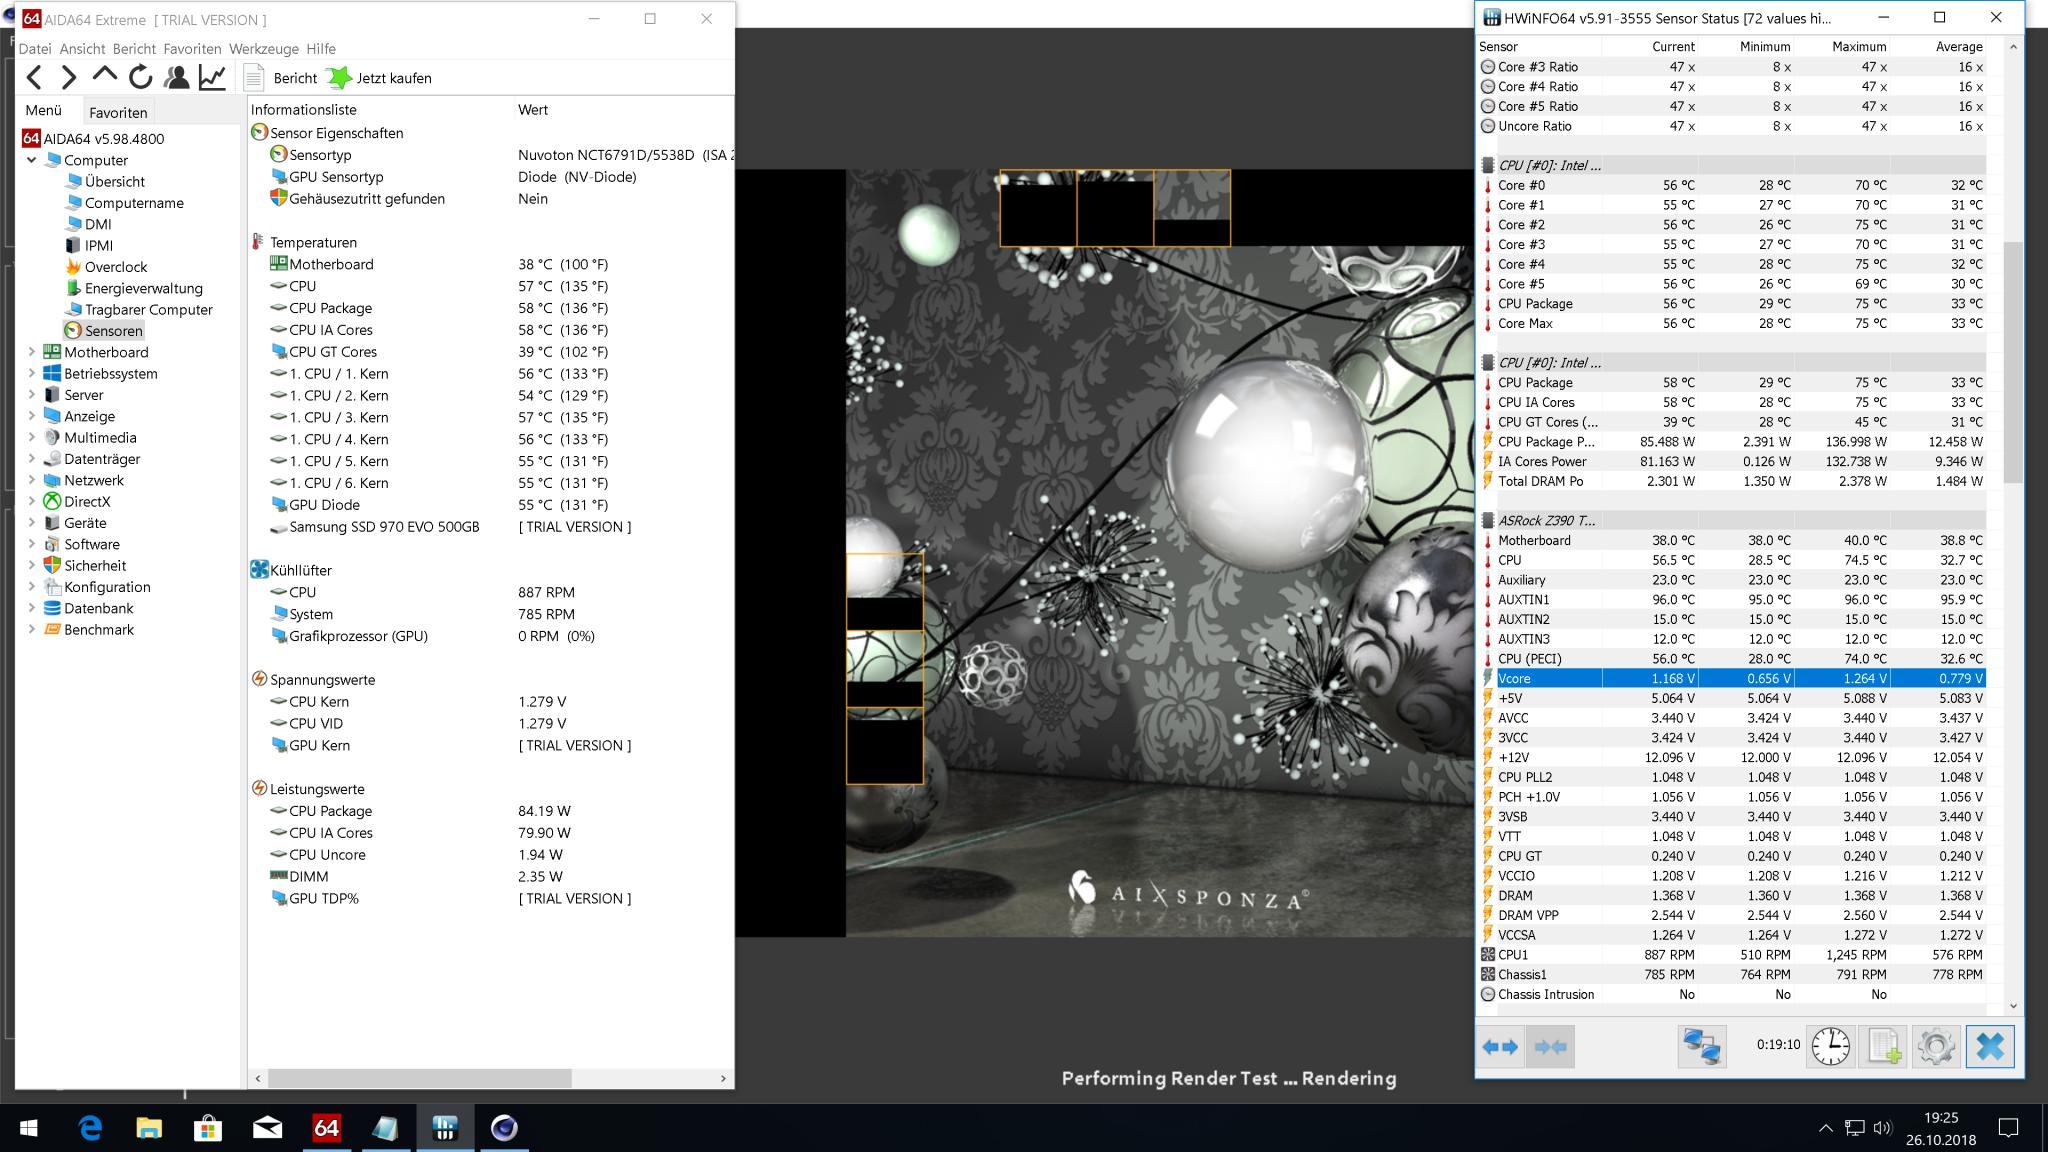Screen dimensions: 2048x1152
Task: Expand the Netzwerk tree node
Action: click(x=31, y=480)
